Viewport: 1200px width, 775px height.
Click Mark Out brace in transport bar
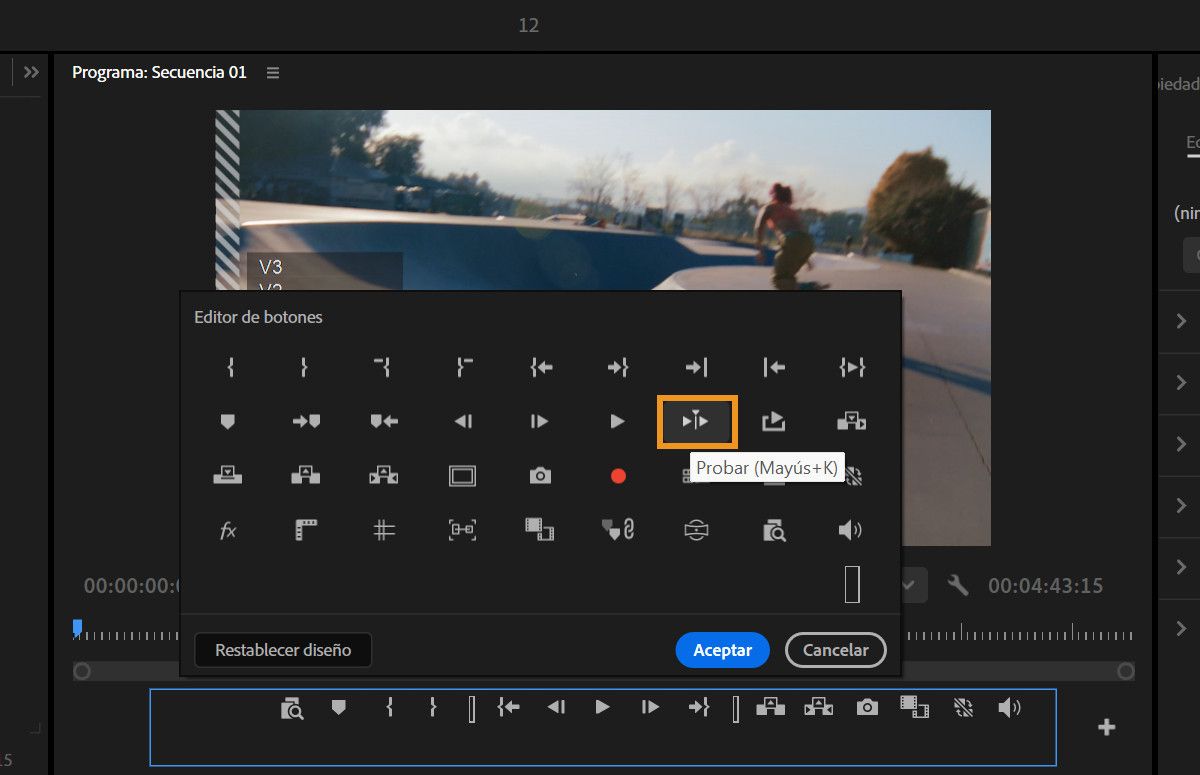[433, 708]
